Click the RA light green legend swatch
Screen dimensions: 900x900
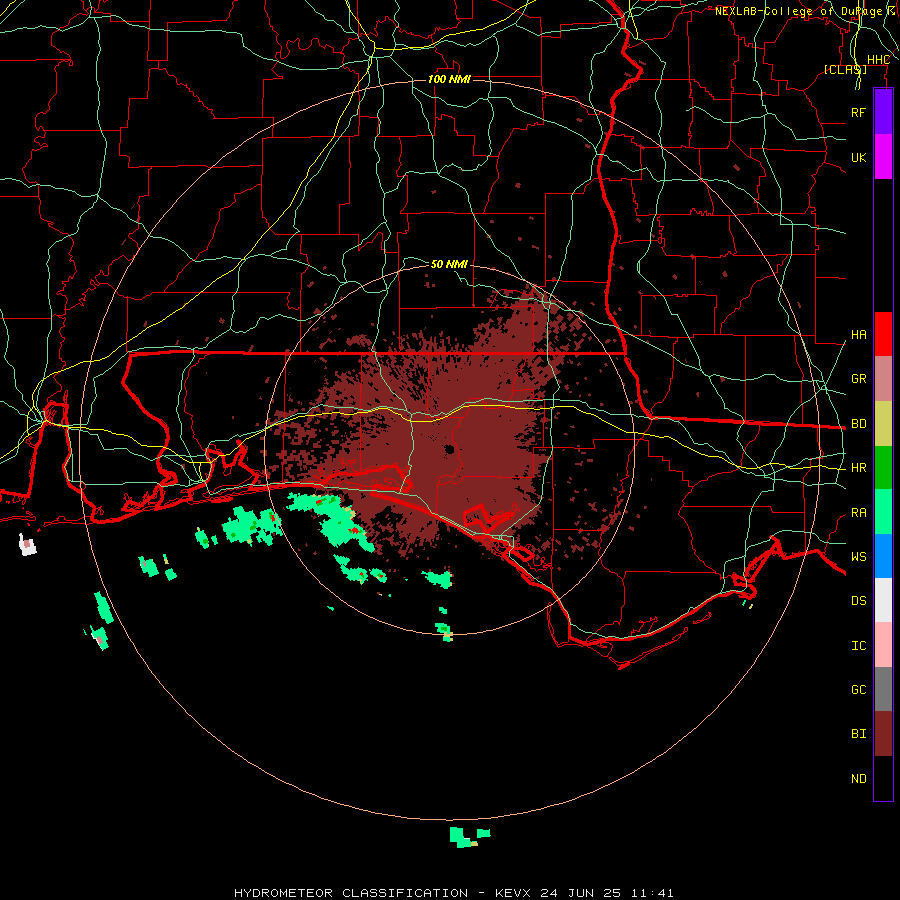(883, 512)
